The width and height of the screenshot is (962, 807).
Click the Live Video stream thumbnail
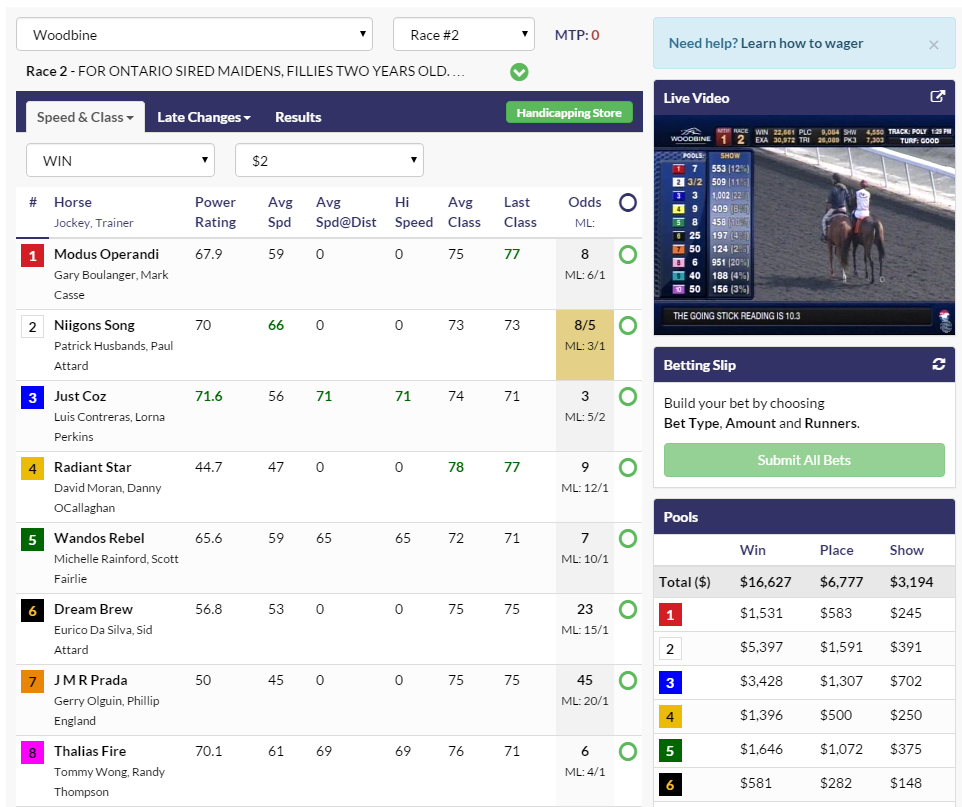[804, 225]
